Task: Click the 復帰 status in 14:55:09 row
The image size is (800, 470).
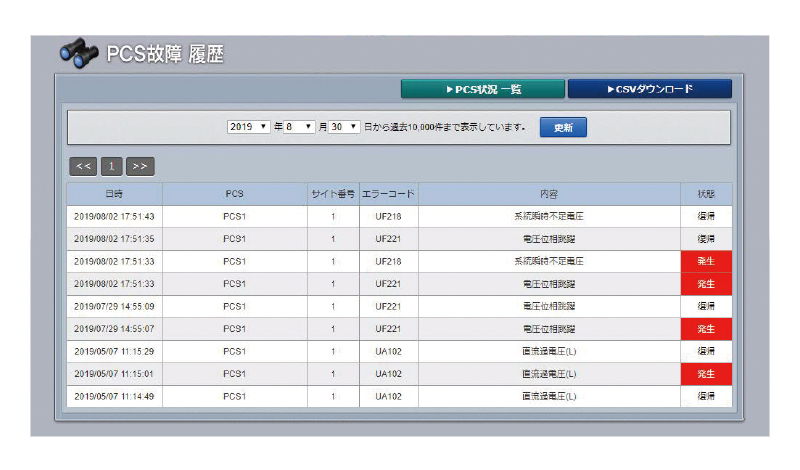Action: pos(706,306)
